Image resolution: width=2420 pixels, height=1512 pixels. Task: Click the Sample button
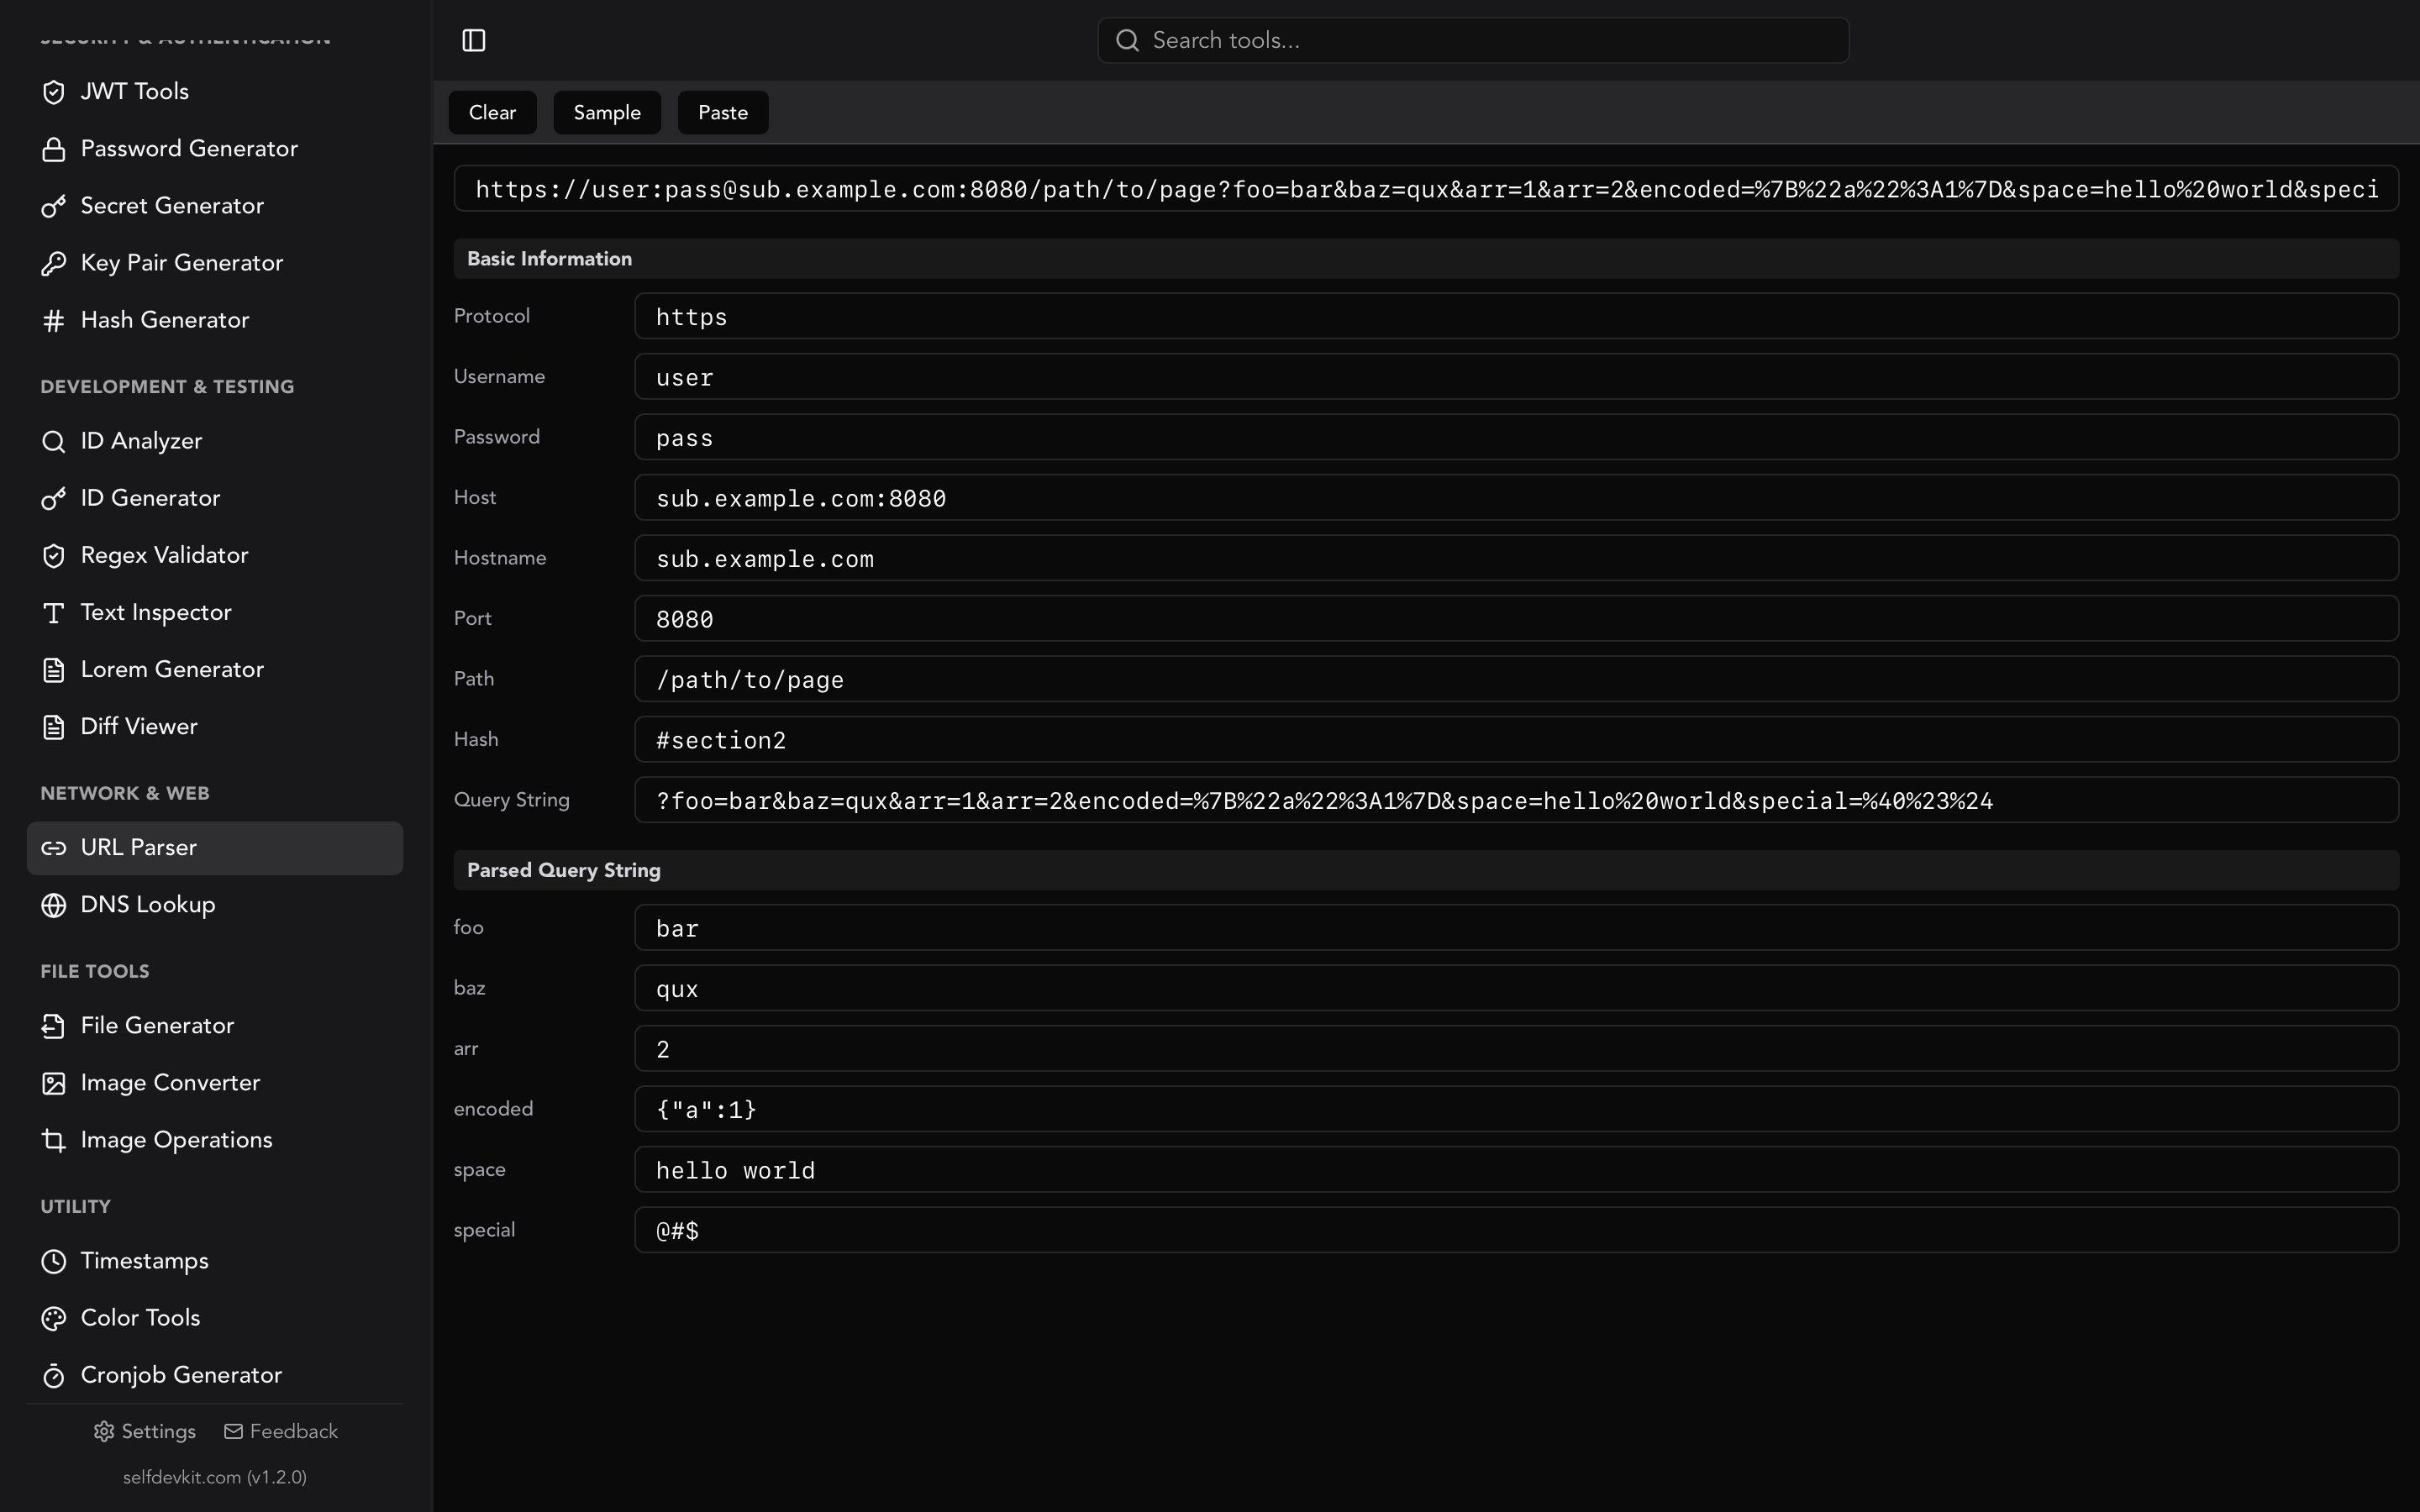pyautogui.click(x=606, y=112)
